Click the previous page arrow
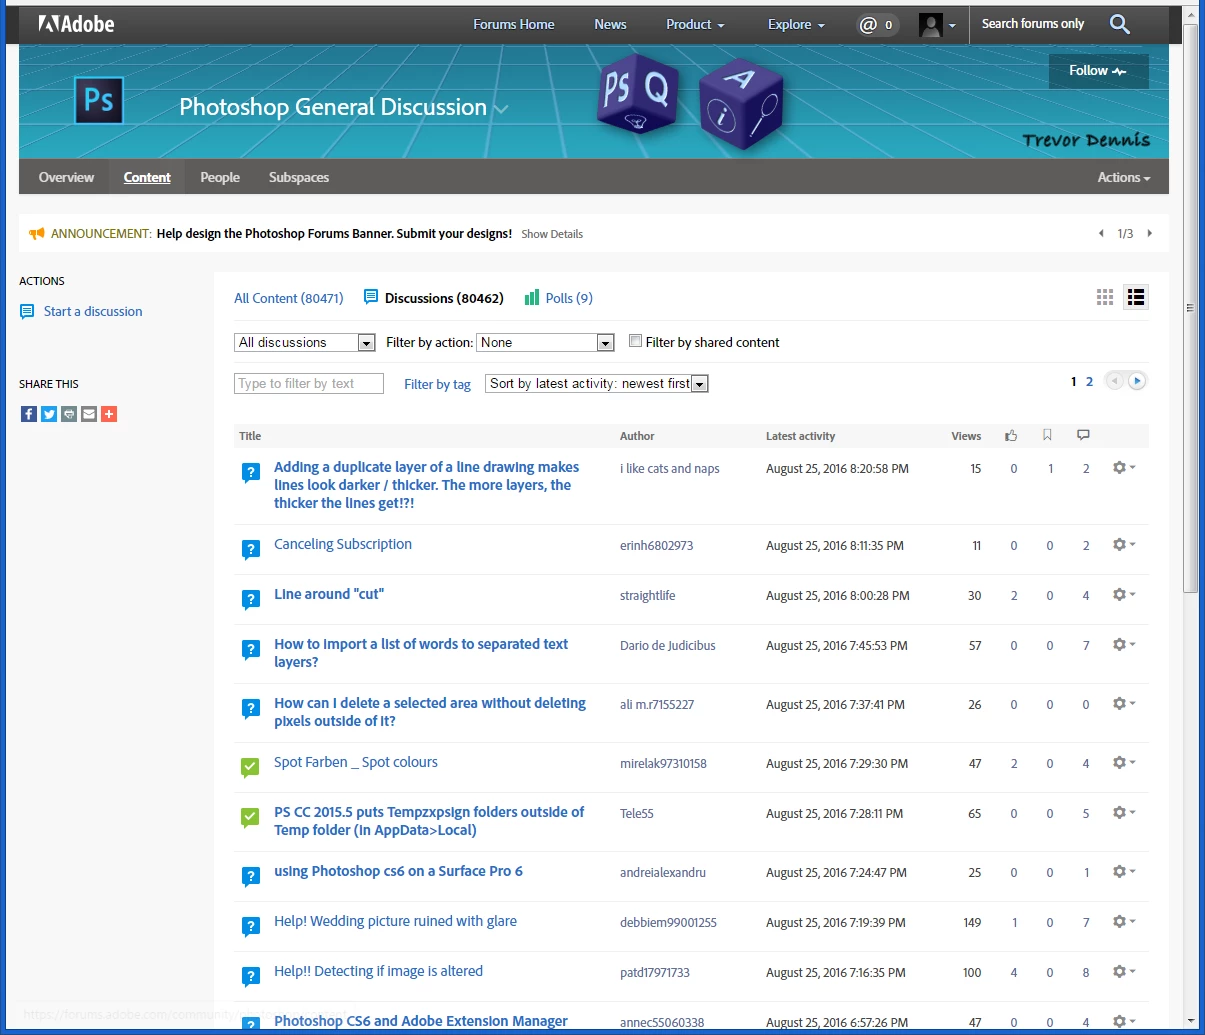 pos(1114,381)
